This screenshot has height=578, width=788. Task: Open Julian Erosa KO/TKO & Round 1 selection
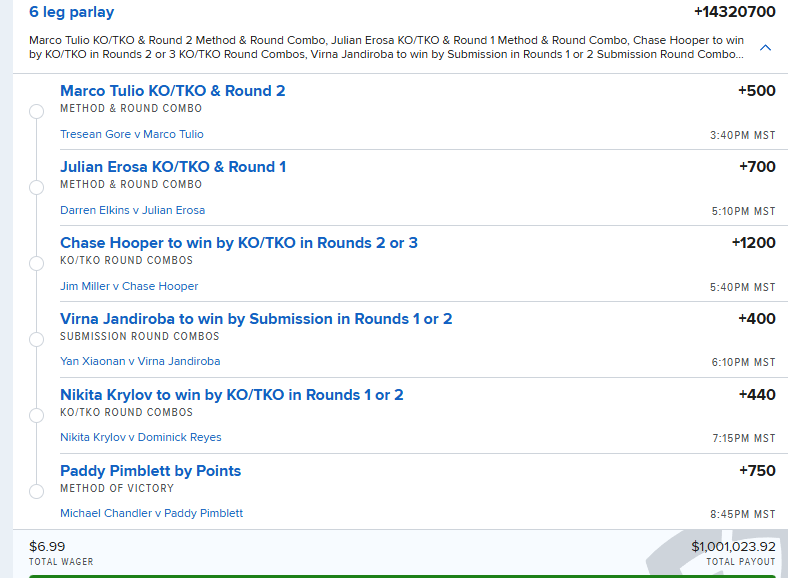point(173,167)
